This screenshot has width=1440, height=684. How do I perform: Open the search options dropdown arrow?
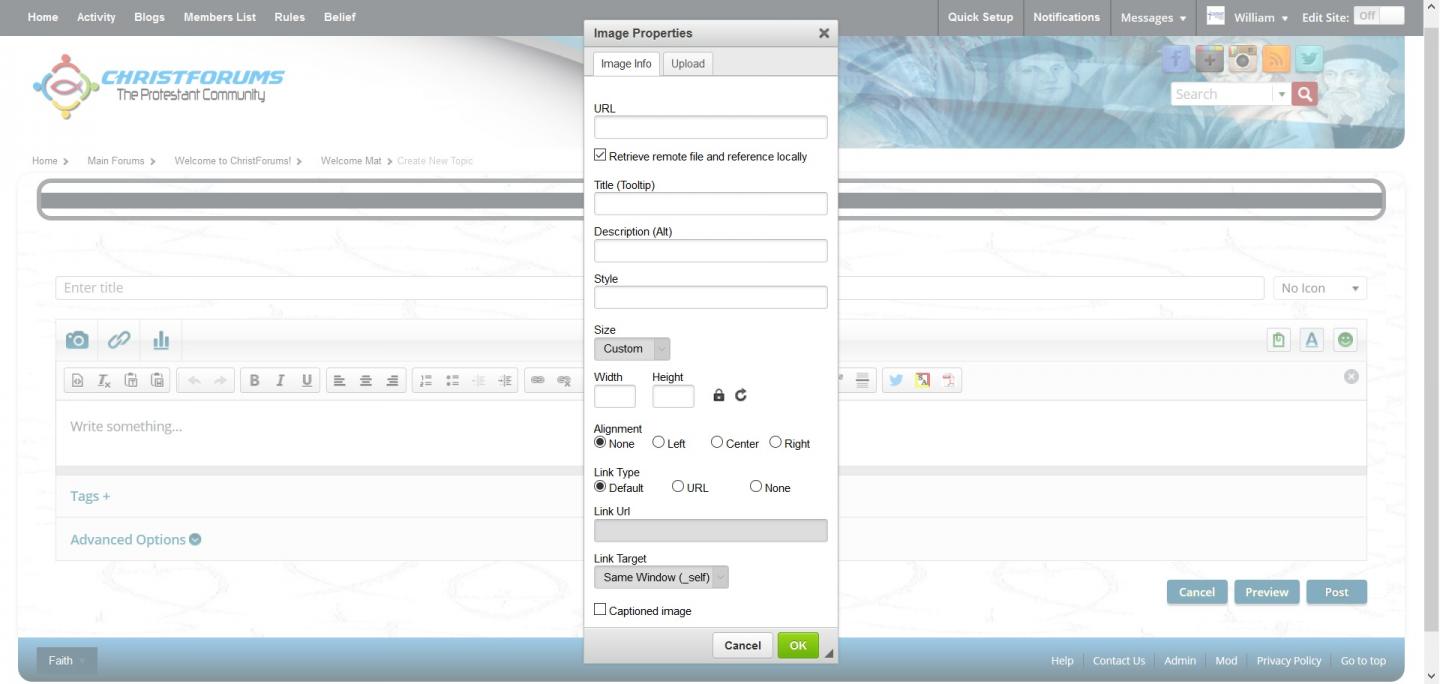1281,94
